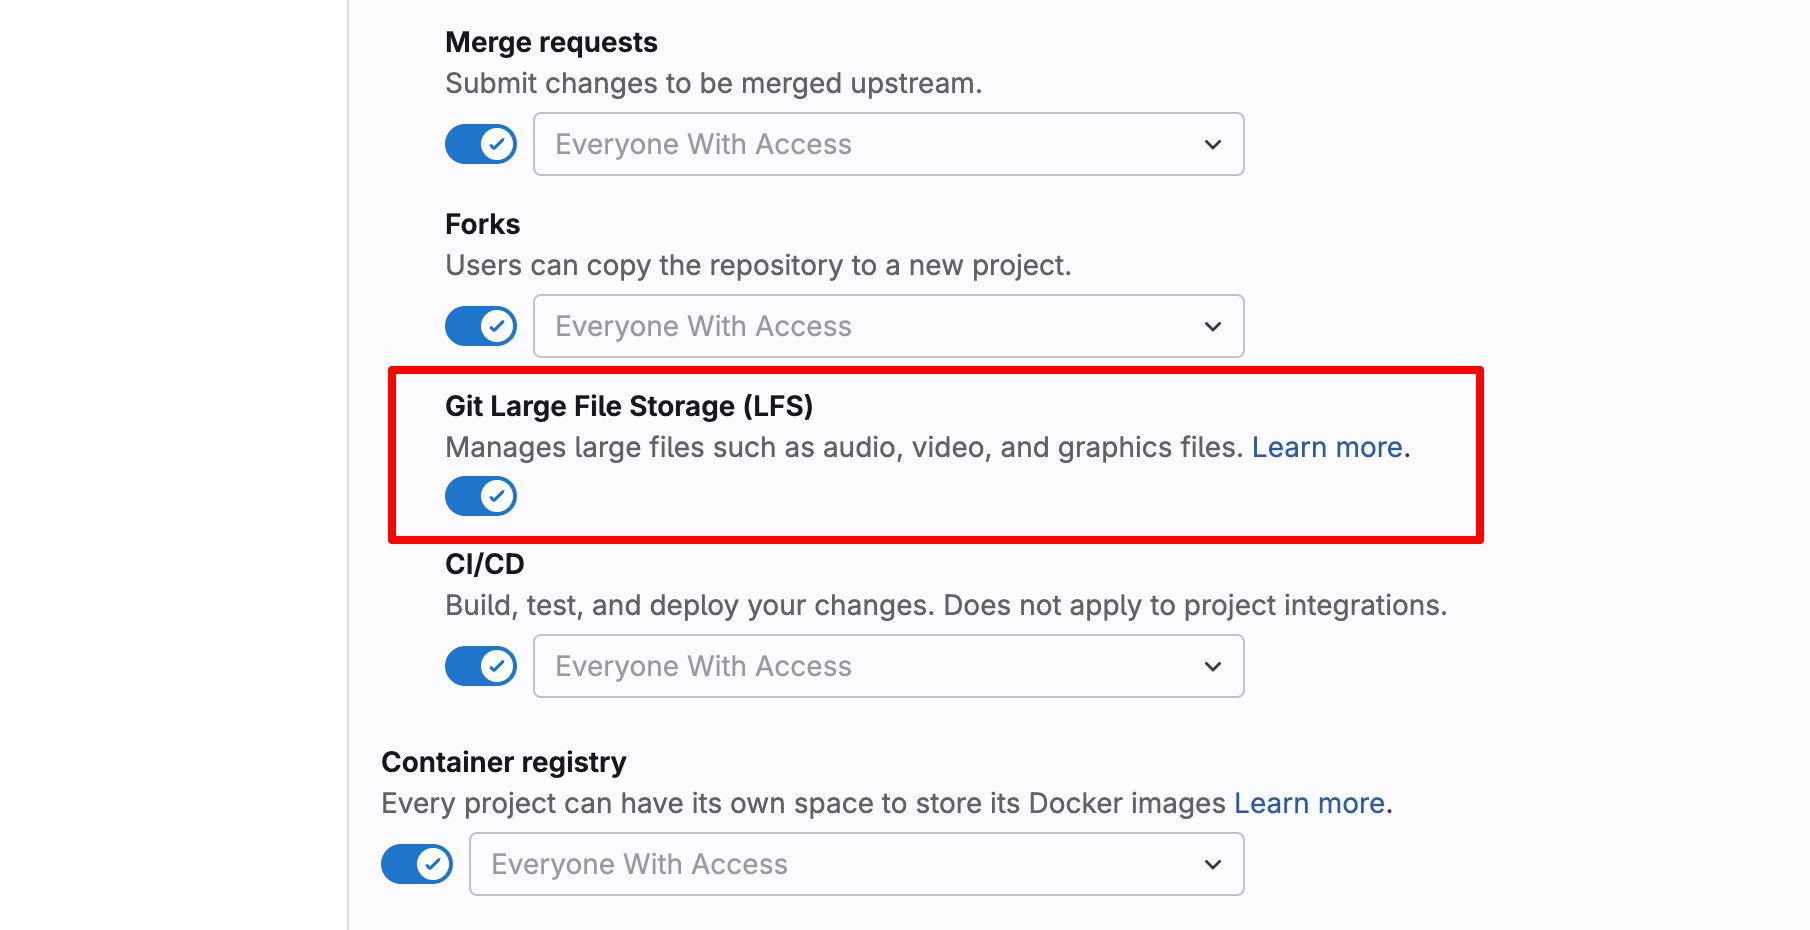This screenshot has height=930, width=1810.
Task: Turn off the Forks feature toggle
Action: coord(481,326)
